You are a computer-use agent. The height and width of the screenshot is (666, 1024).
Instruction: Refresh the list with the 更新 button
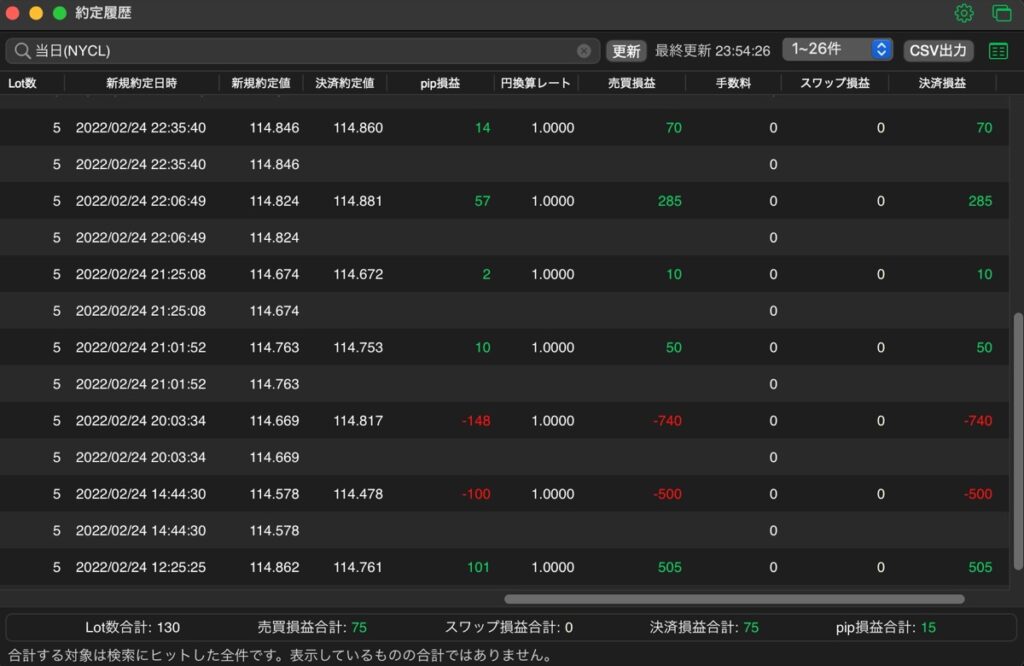(x=626, y=51)
